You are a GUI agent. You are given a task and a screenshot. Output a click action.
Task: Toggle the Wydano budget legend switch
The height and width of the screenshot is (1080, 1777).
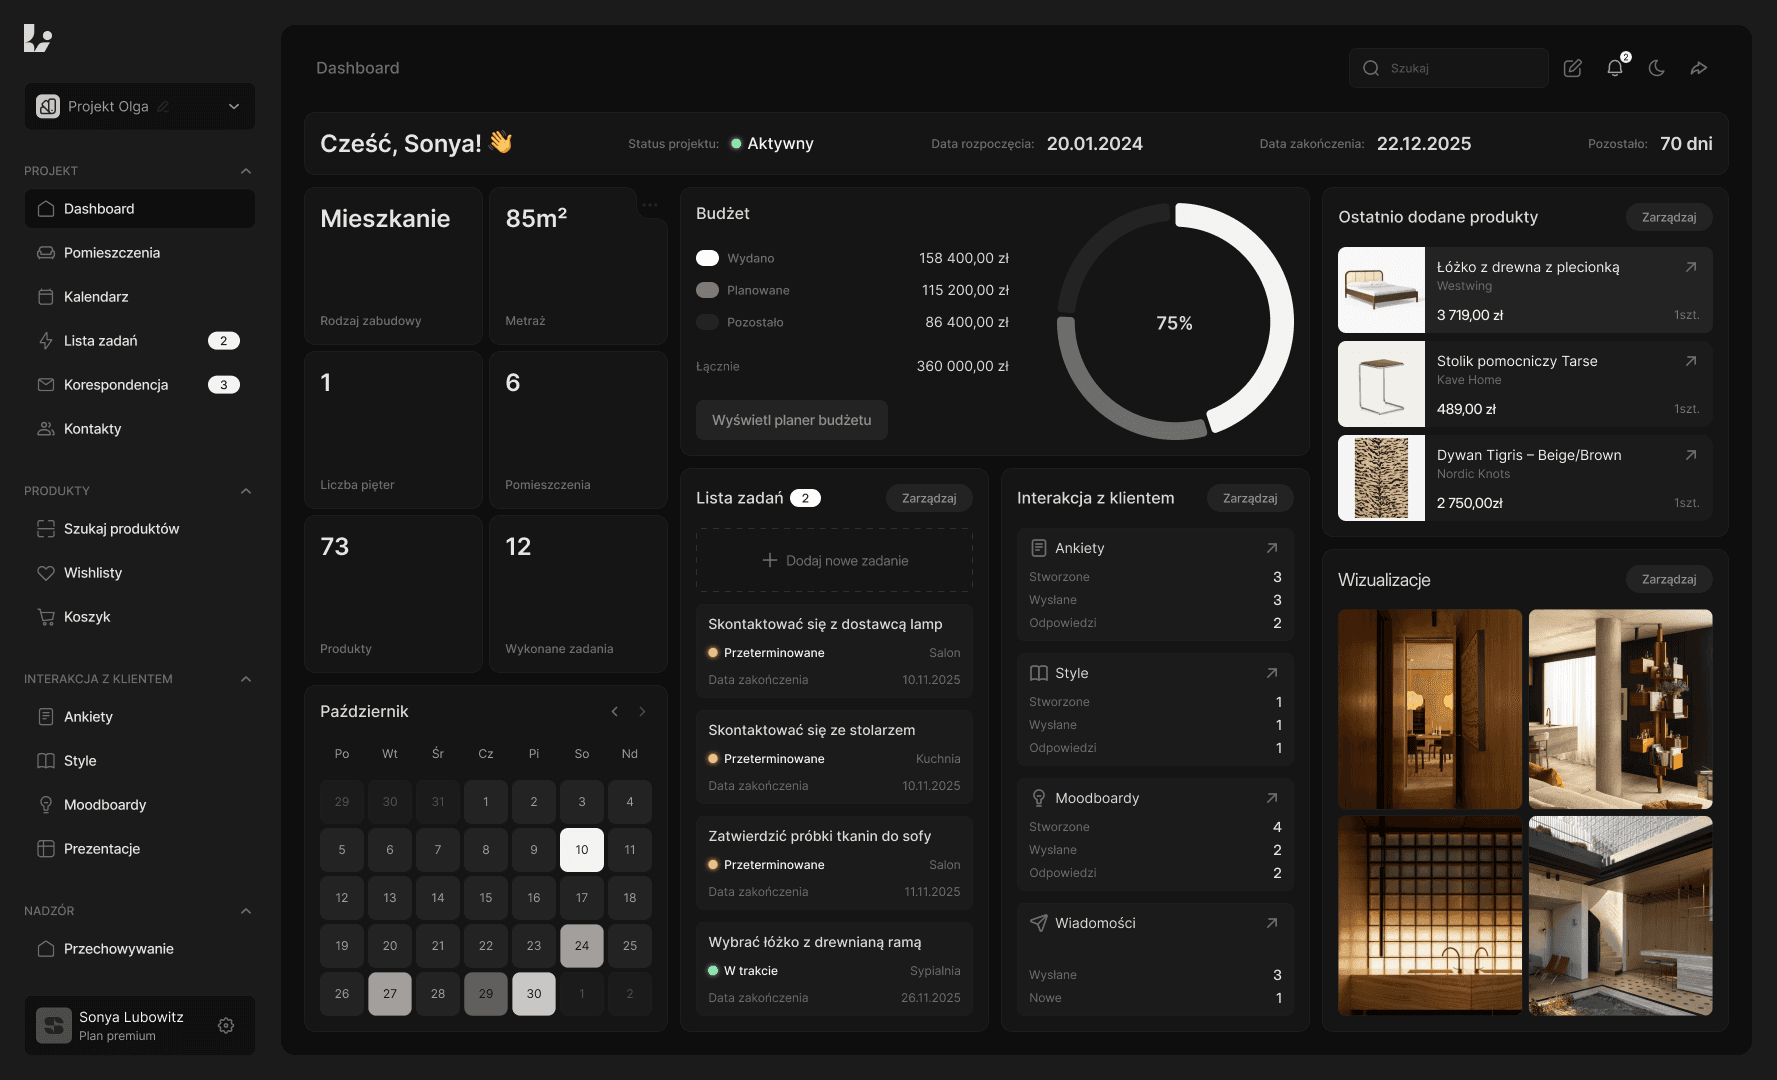pos(707,258)
